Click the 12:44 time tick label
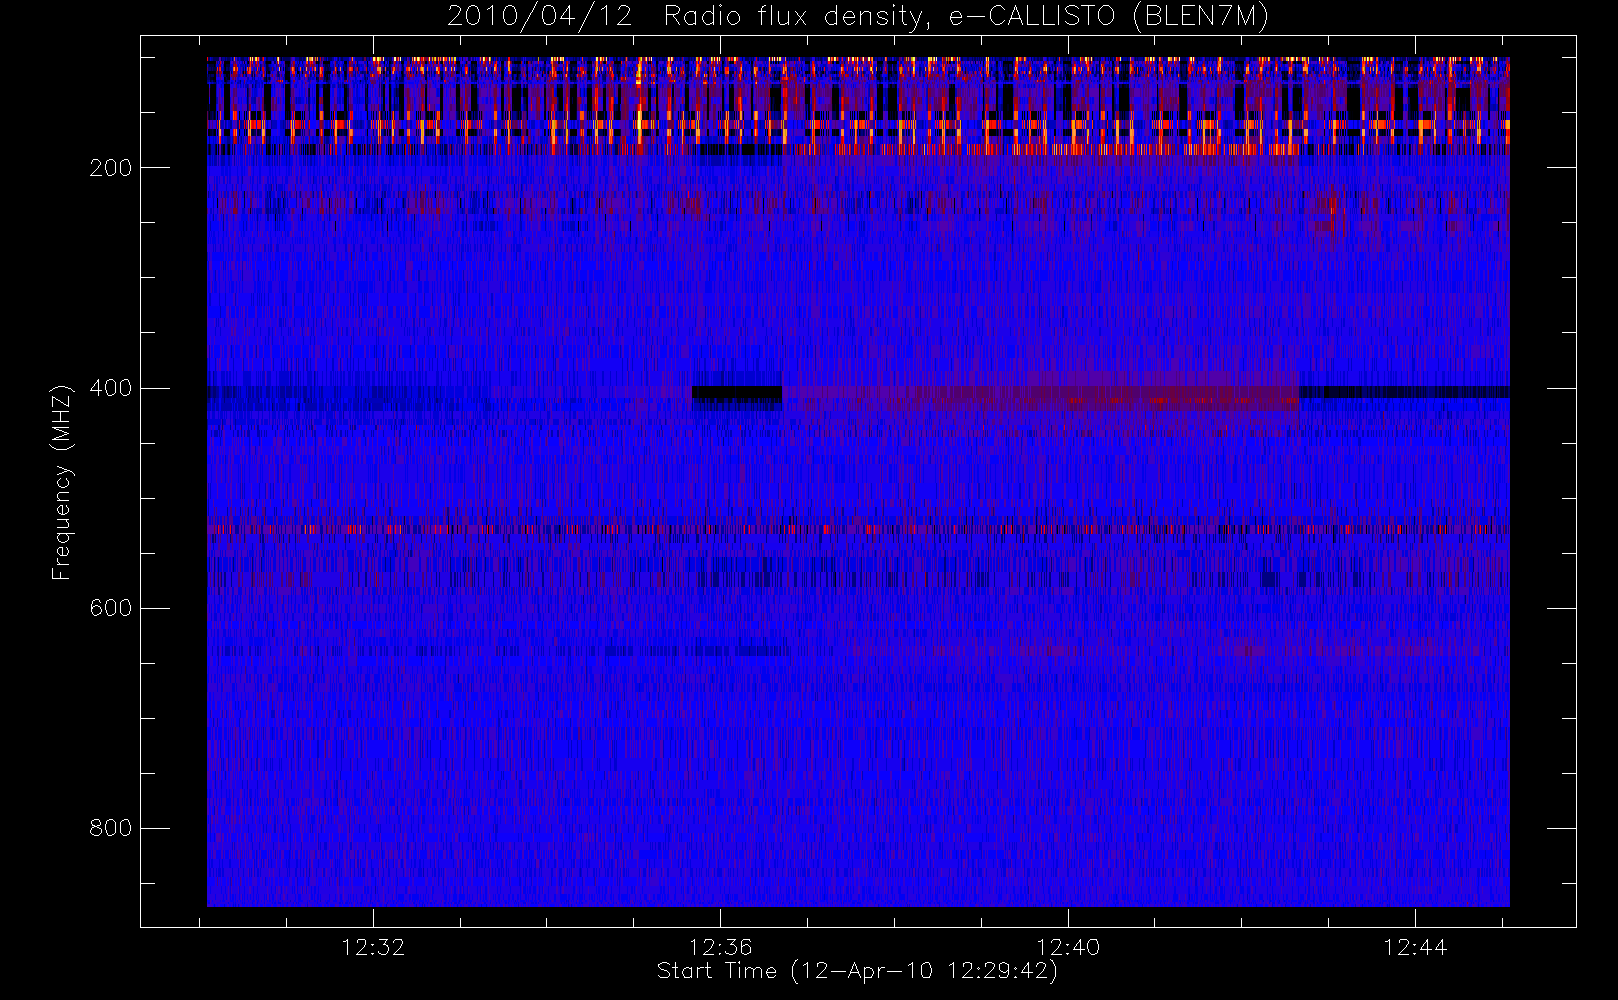The width and height of the screenshot is (1618, 1000). 1415,947
